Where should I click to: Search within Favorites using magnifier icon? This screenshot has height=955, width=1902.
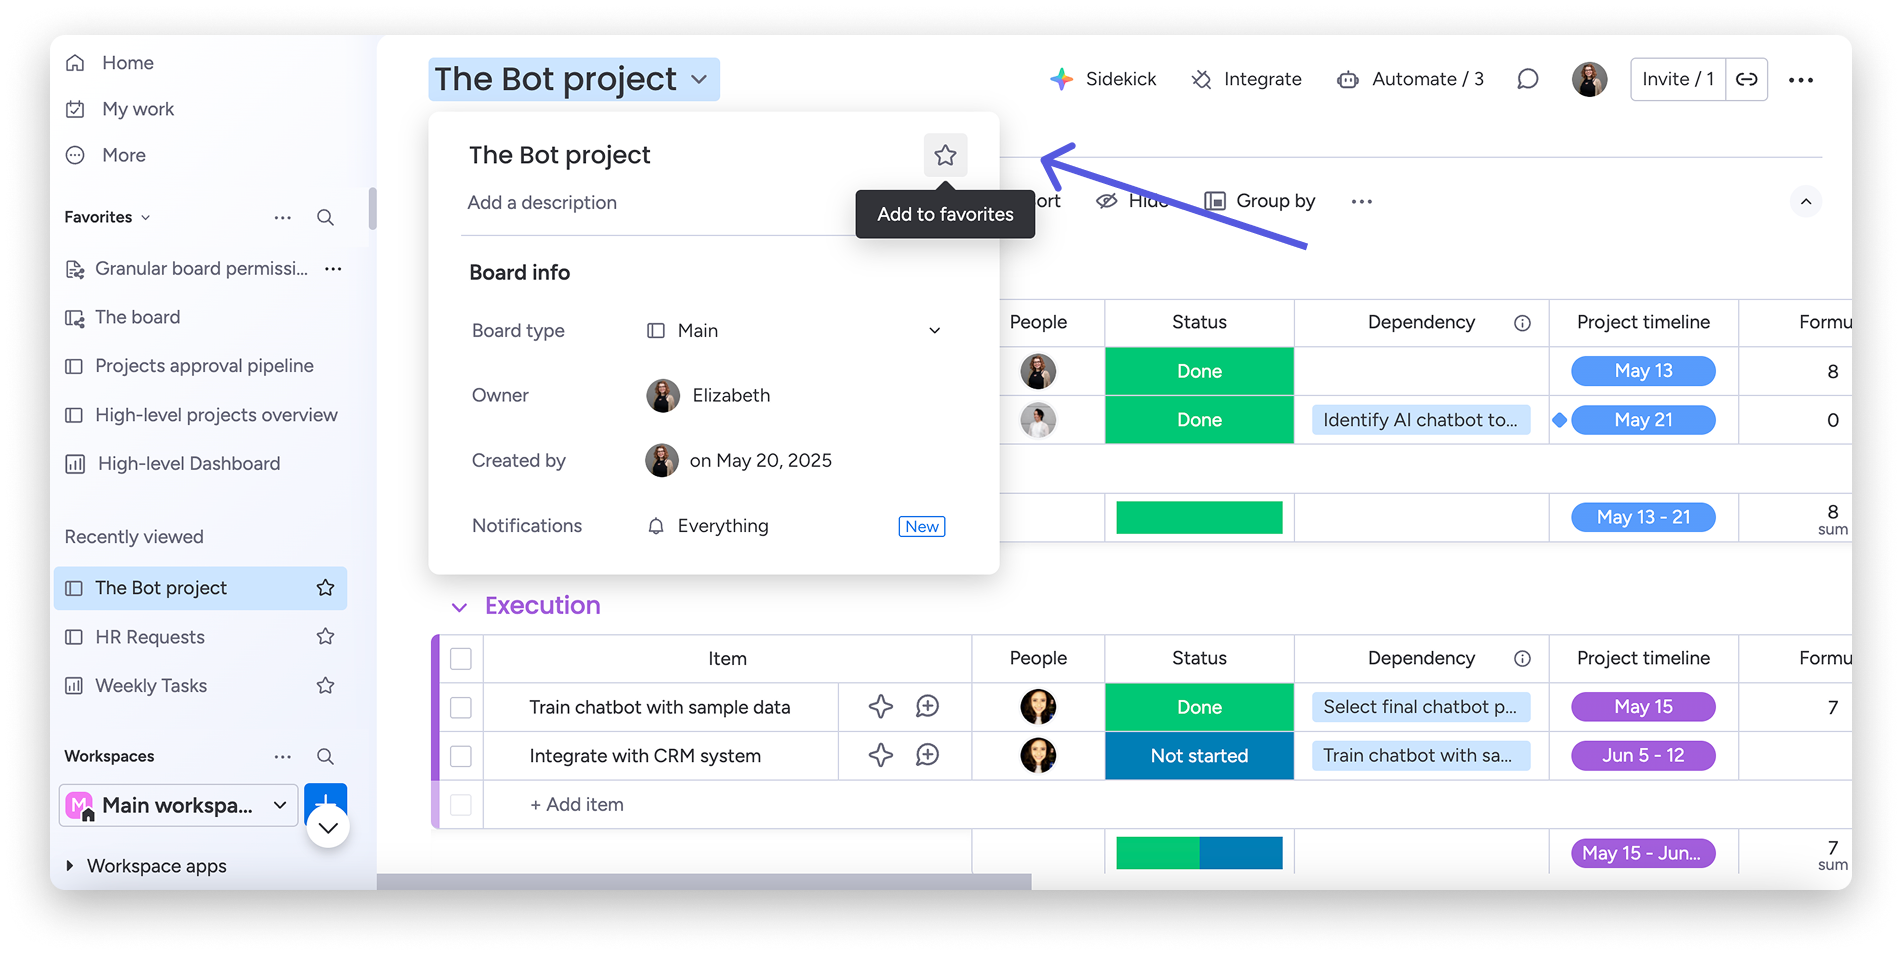pos(325,217)
